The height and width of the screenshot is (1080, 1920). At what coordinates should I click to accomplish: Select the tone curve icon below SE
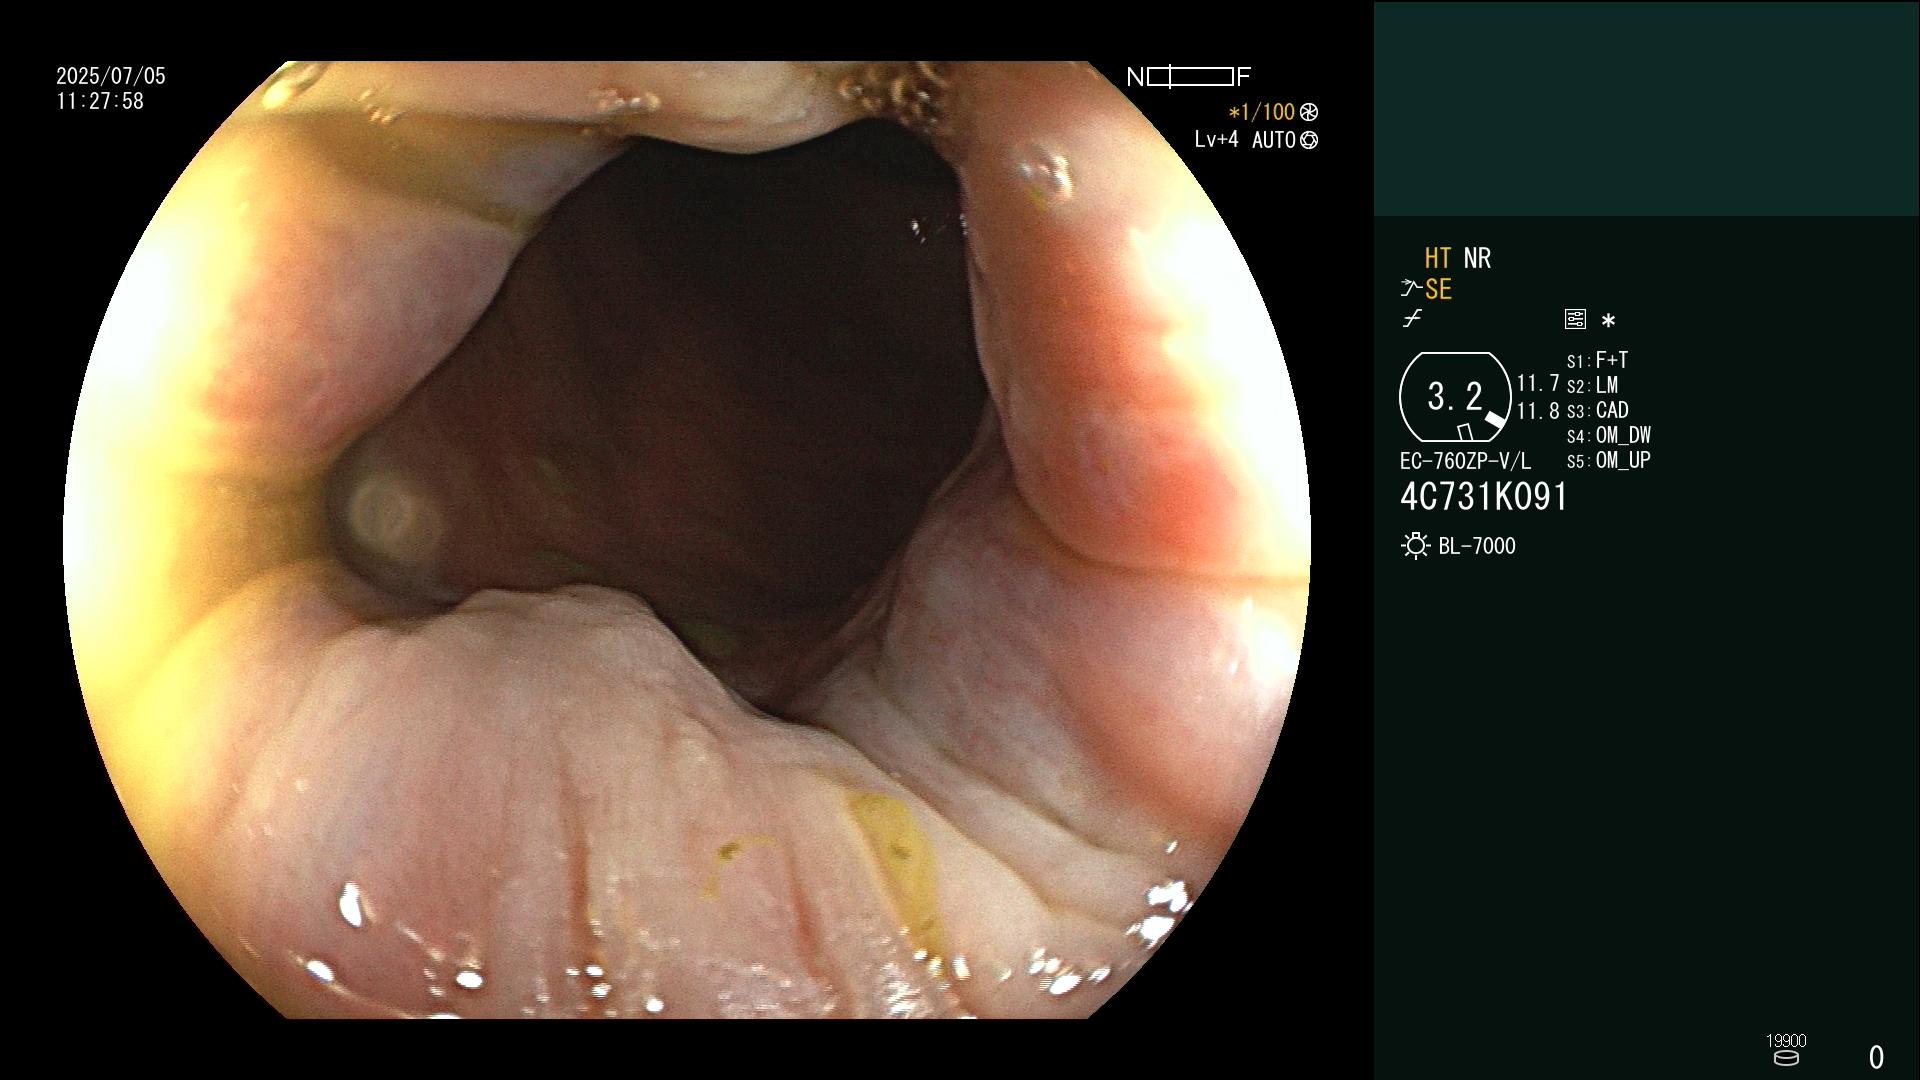[1412, 319]
